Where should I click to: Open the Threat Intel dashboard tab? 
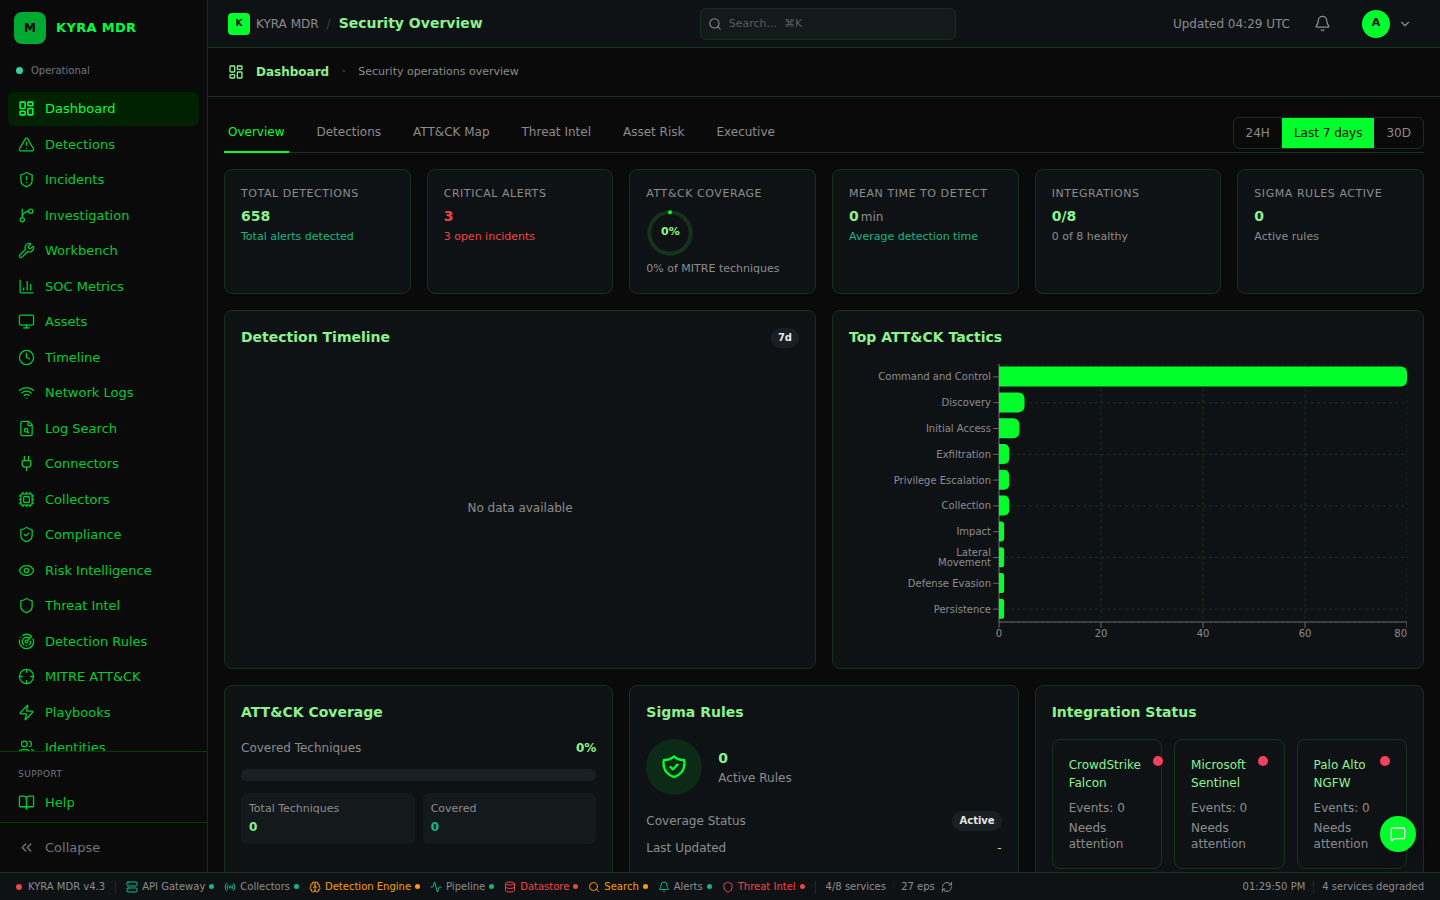click(x=556, y=131)
